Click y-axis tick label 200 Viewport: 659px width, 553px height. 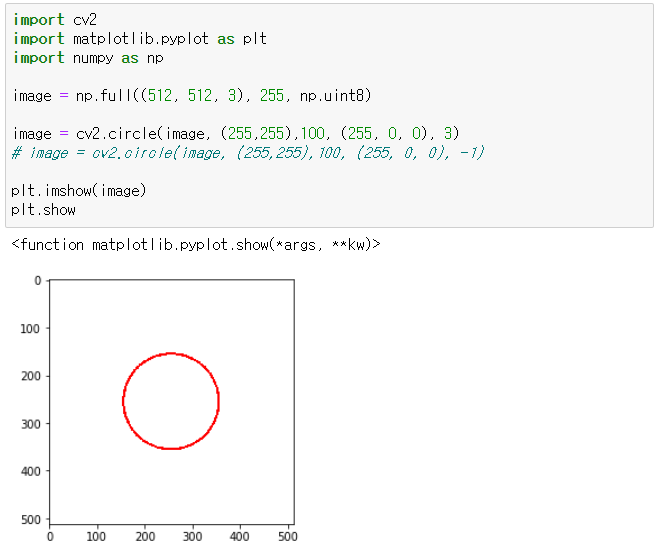click(30, 376)
